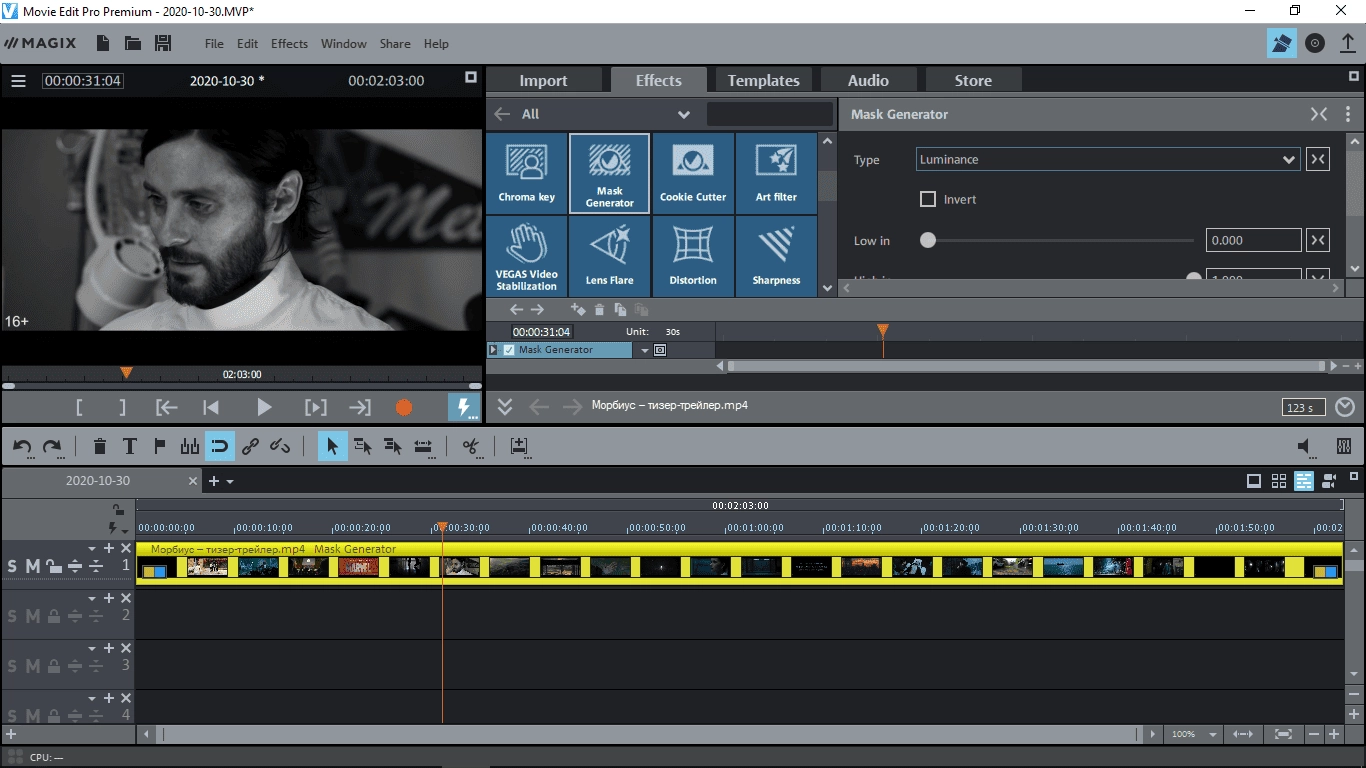The width and height of the screenshot is (1366, 768).
Task: Open track 1 options dropdown arrow
Action: click(x=92, y=548)
